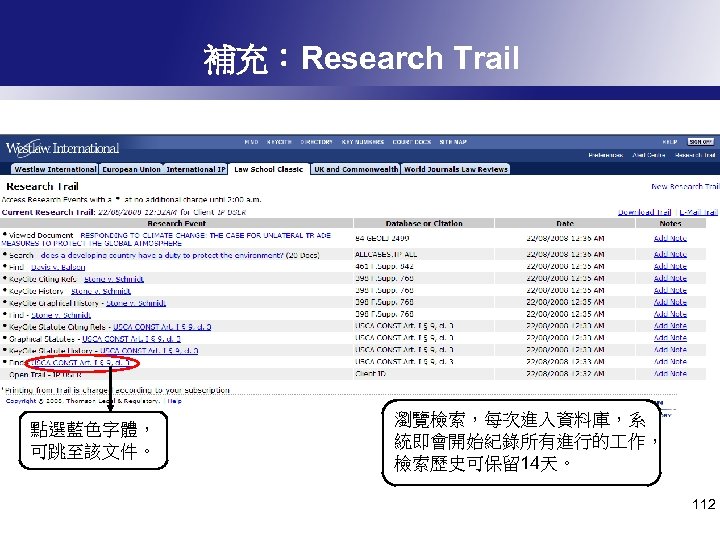Click the Help link in footer
720x540 pixels.
pos(174,401)
